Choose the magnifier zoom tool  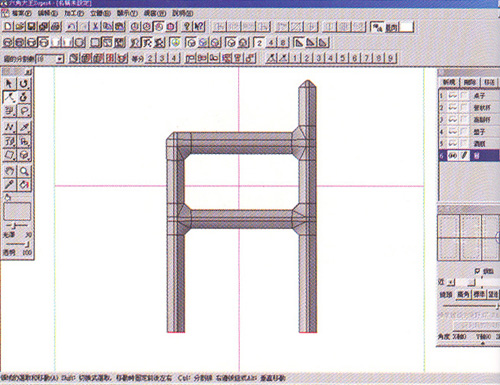click(x=24, y=171)
